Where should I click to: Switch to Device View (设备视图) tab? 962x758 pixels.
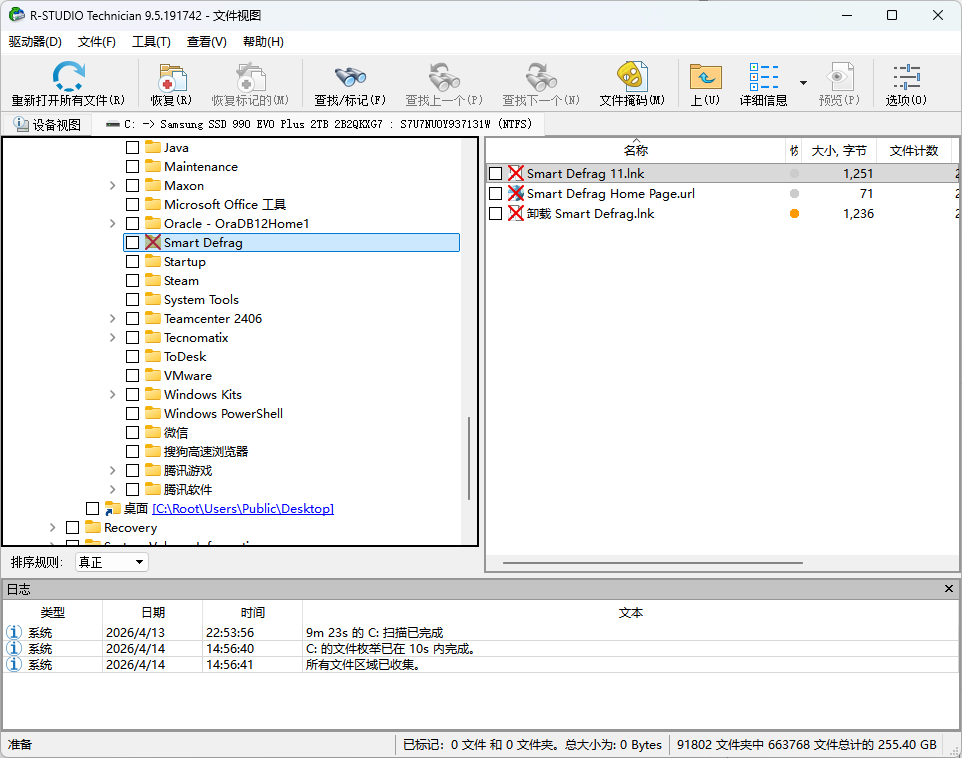tap(47, 125)
